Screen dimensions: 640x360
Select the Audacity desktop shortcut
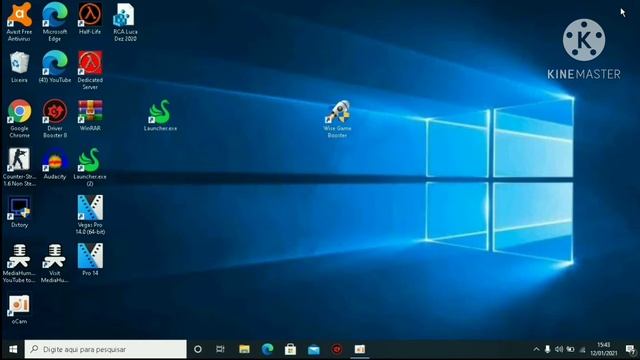(x=55, y=164)
